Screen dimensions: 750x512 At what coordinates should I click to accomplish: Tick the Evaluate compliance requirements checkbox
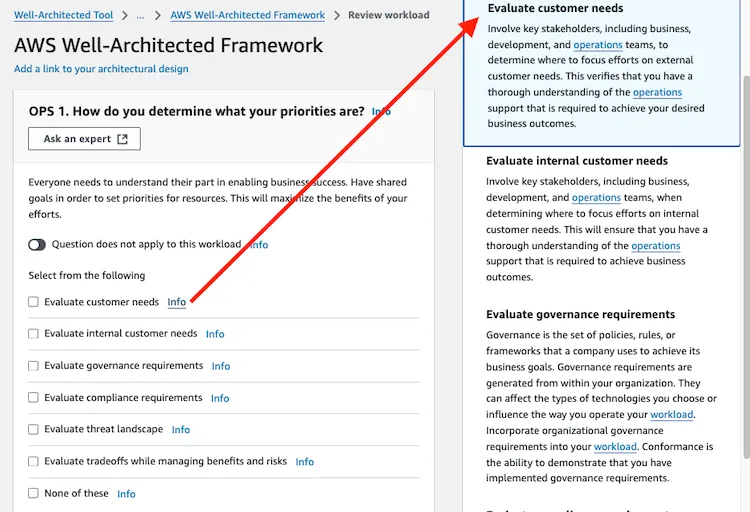point(33,398)
